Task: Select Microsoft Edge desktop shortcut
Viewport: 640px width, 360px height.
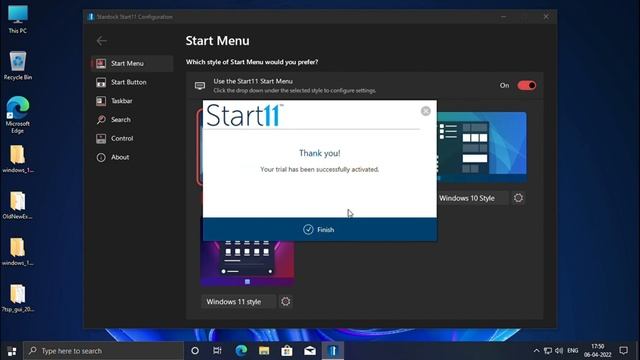Action: coord(18,115)
